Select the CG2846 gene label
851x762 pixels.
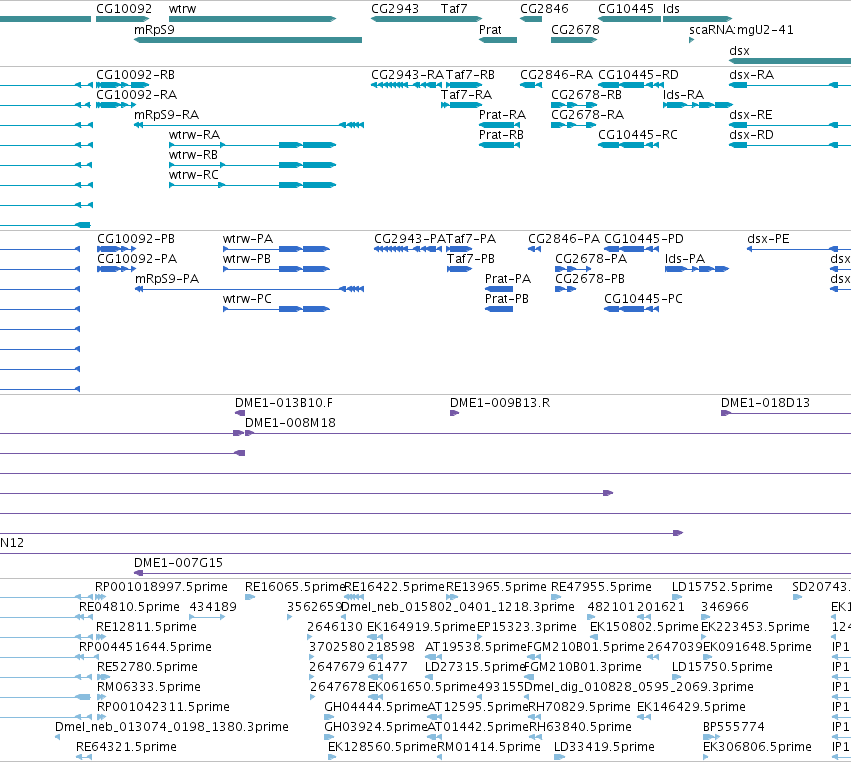coord(544,9)
